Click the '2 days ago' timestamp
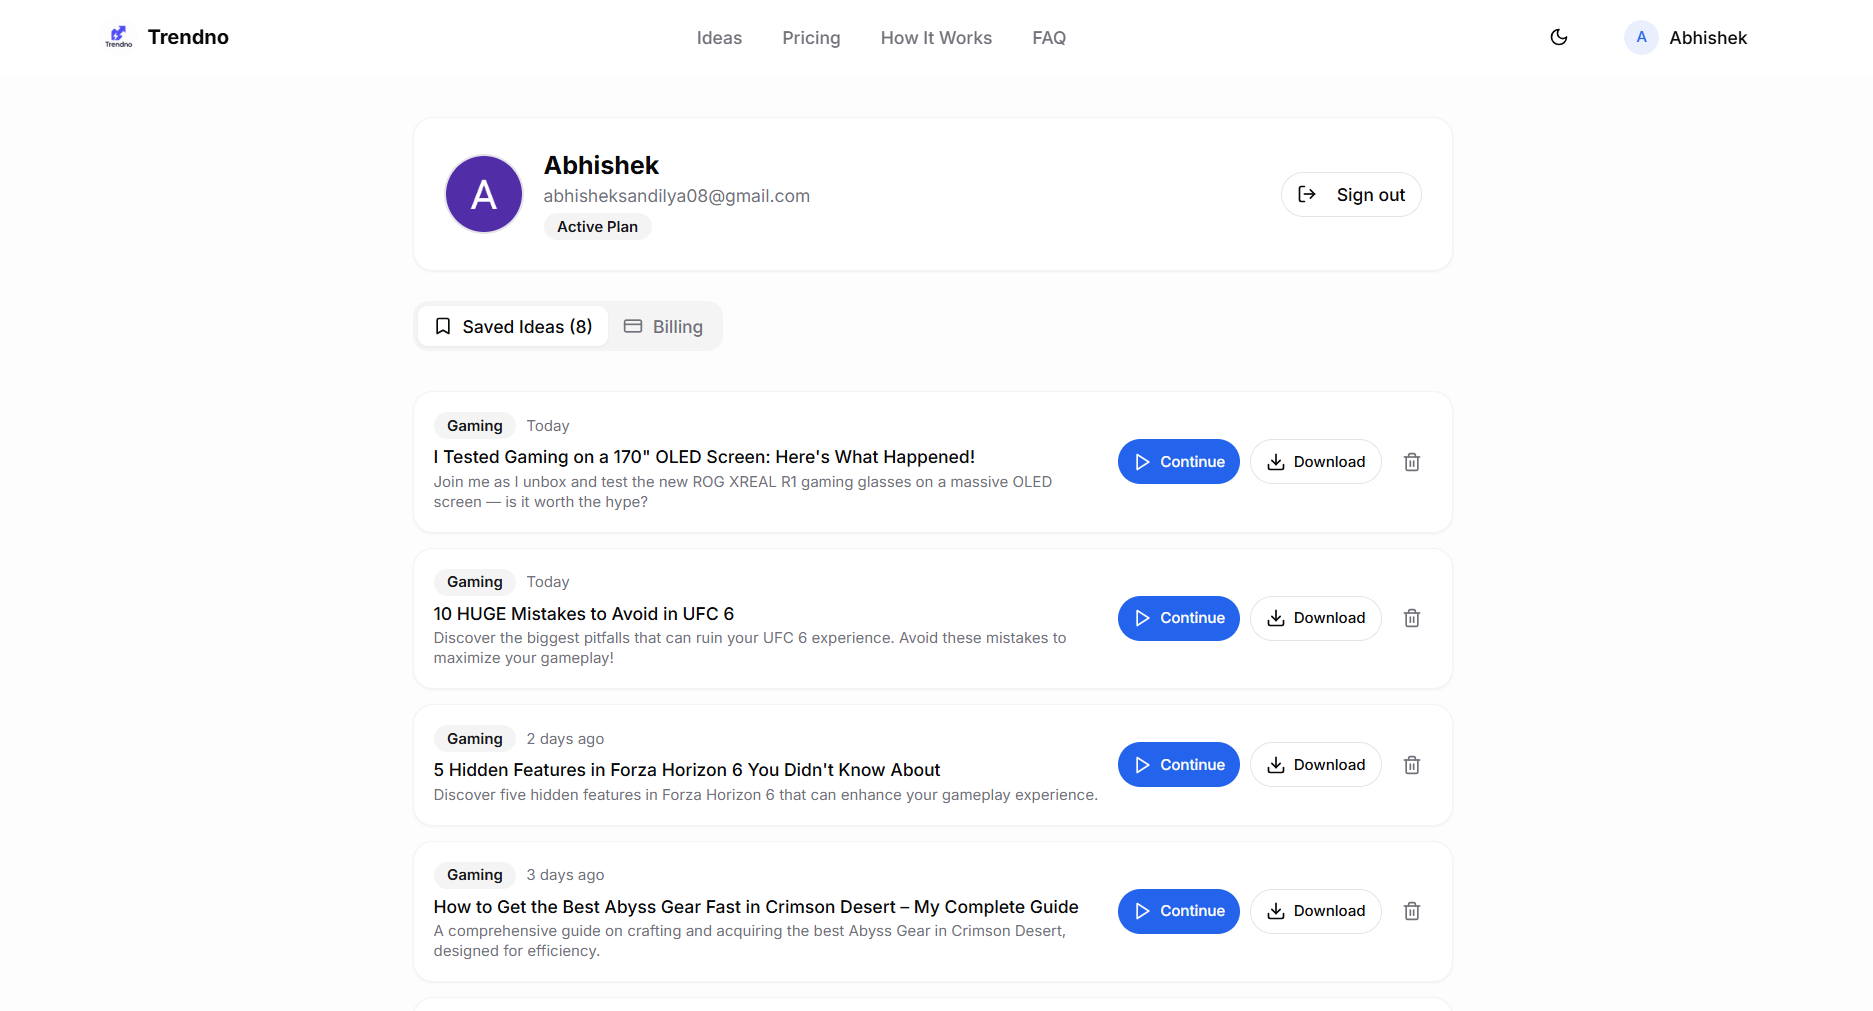 [x=565, y=739]
